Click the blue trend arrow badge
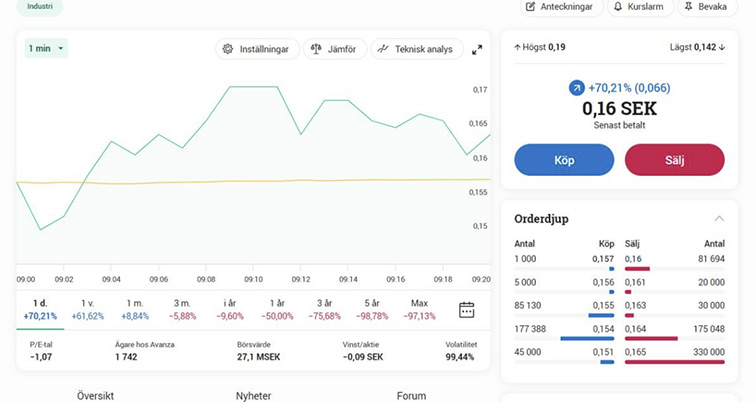756x402 pixels. pos(576,88)
